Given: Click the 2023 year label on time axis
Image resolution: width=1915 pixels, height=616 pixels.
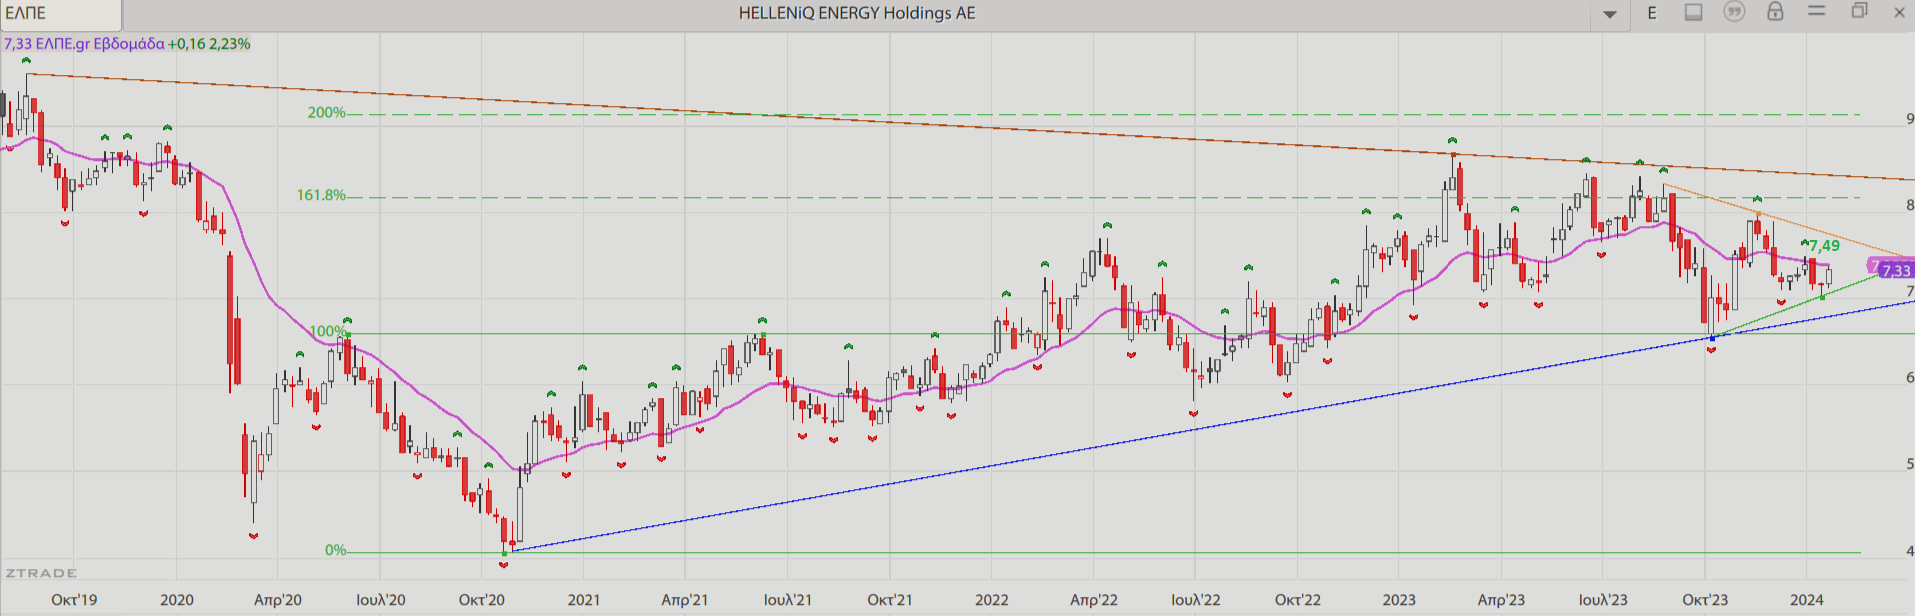Looking at the screenshot, I should point(1399,600).
